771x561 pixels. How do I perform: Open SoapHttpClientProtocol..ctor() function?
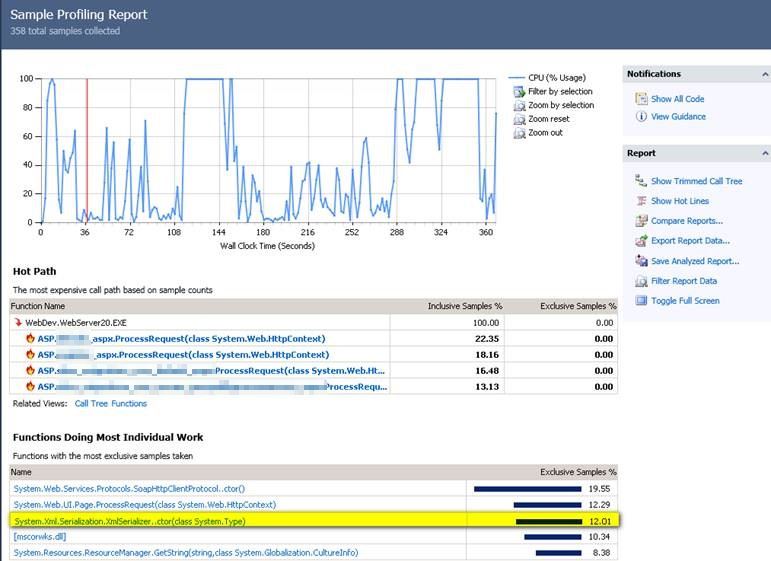coord(129,489)
